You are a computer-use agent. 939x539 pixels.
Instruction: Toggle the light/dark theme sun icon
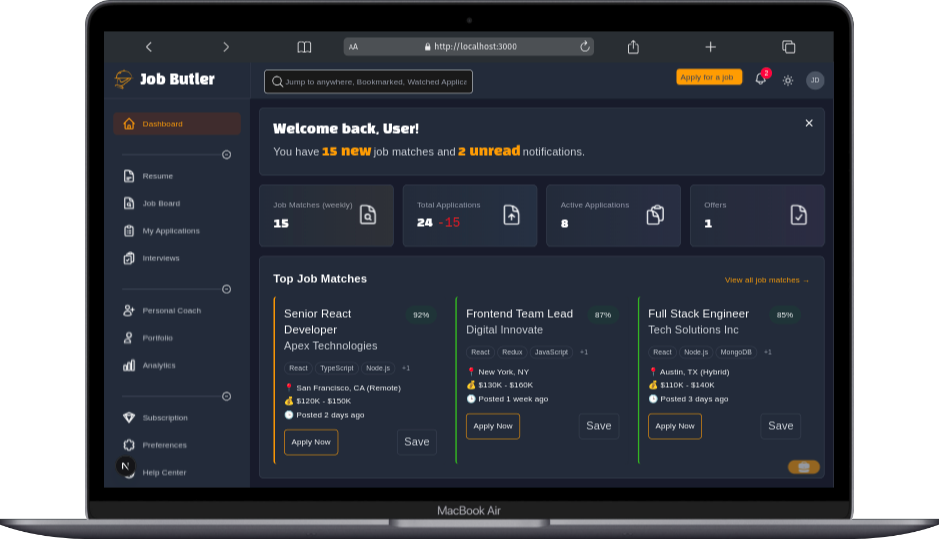[x=788, y=80]
